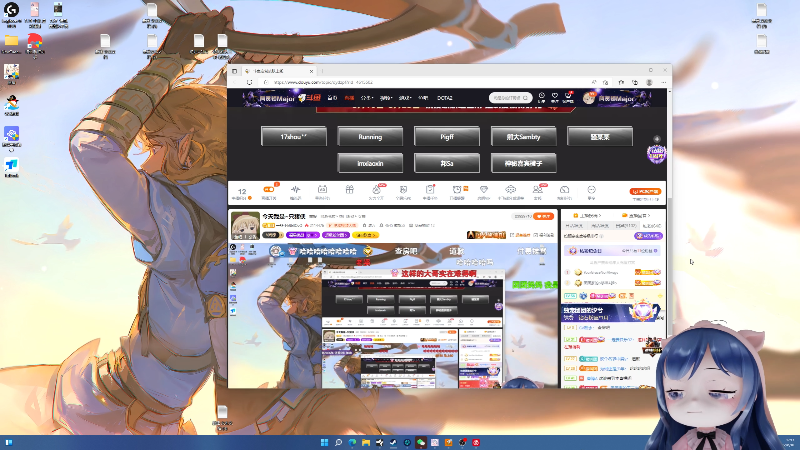Click the browser address bar
Screen dimensions: 800x450
(423, 82)
